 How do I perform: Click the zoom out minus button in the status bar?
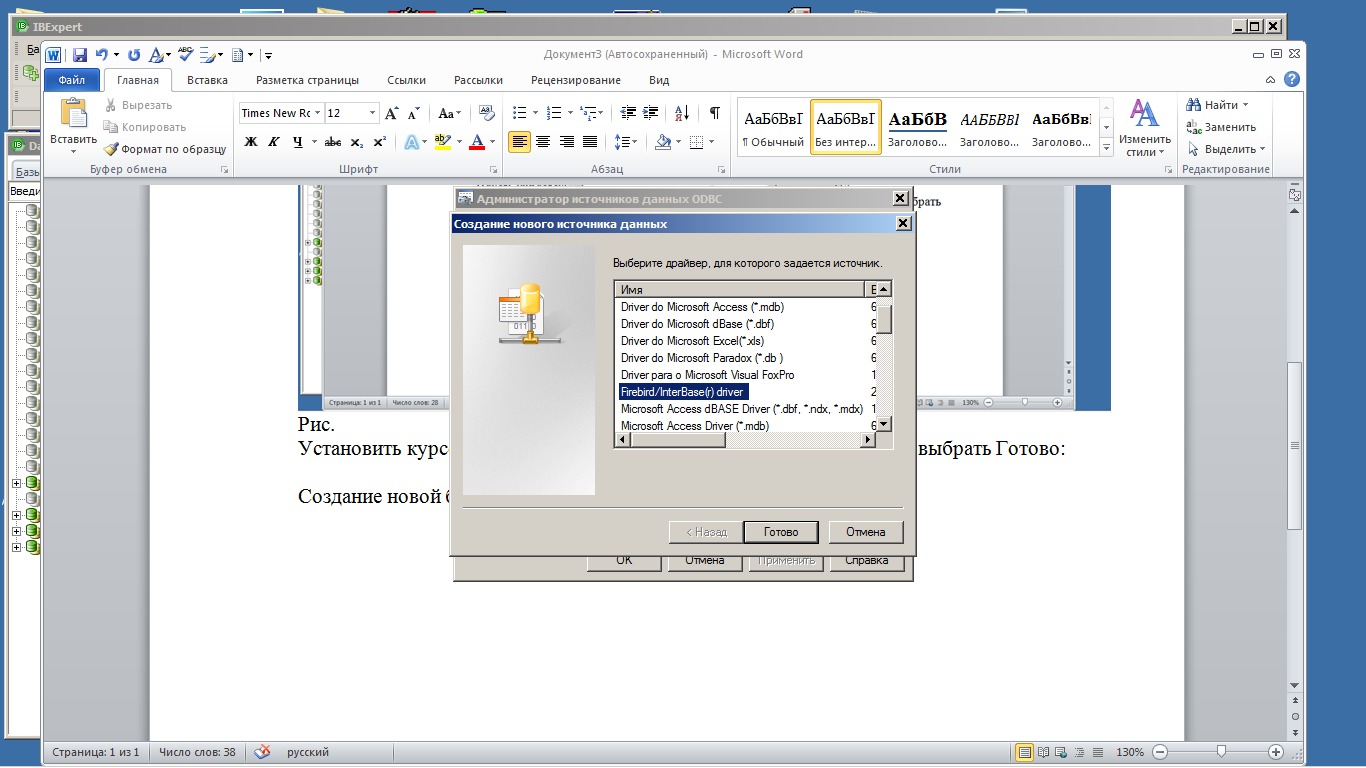[x=1159, y=752]
